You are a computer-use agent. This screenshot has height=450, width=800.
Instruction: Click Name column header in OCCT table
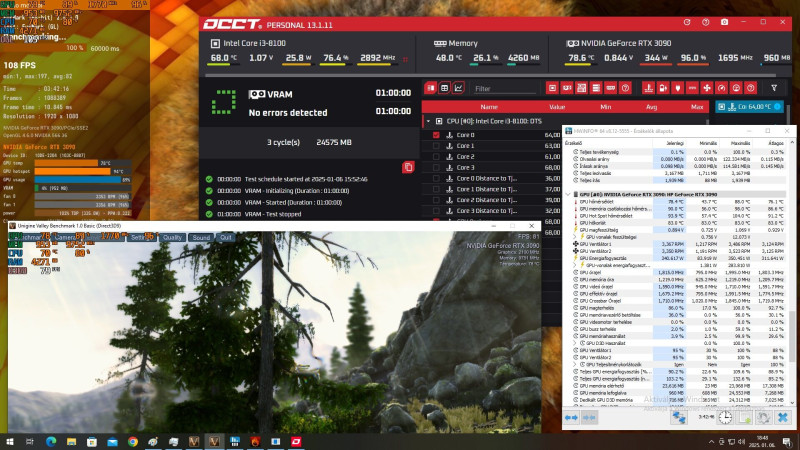[x=488, y=107]
